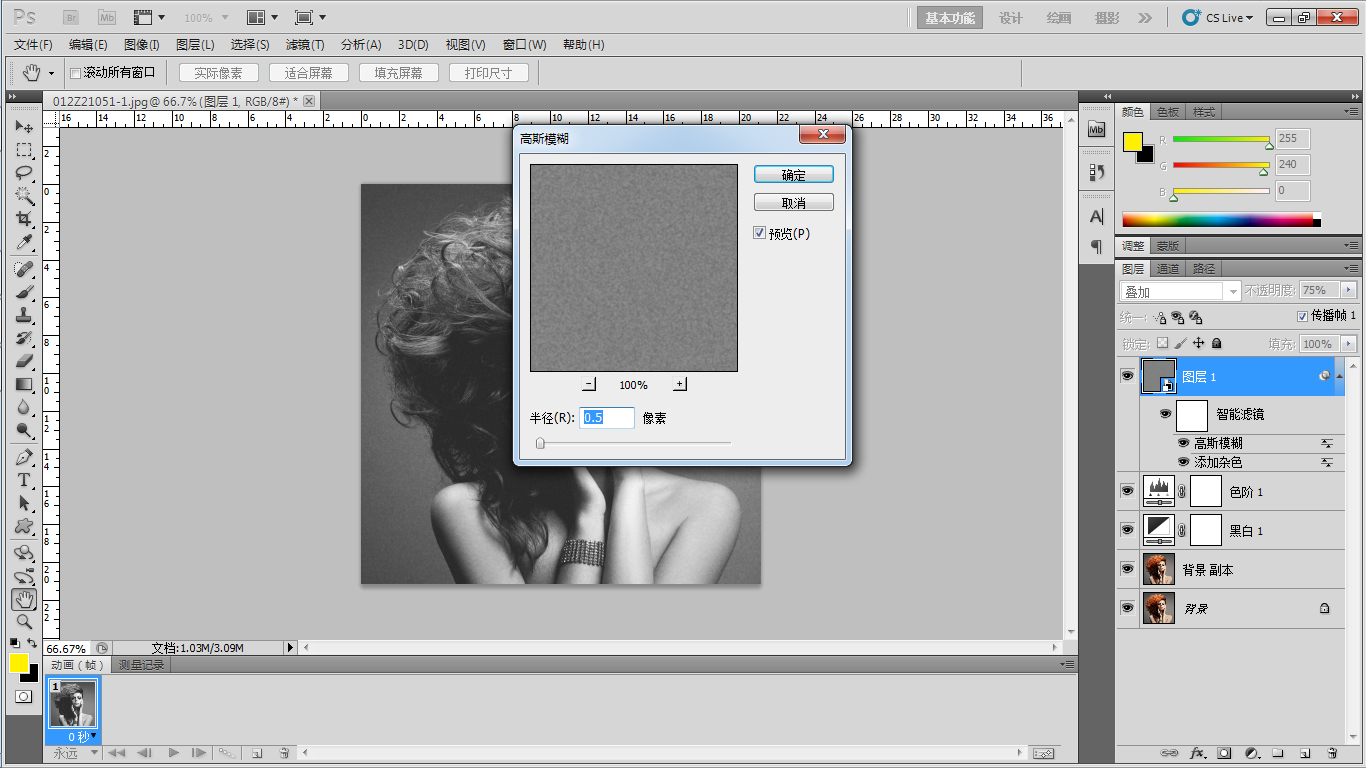Click zoom in plus button in preview
This screenshot has height=768, width=1366.
point(680,384)
